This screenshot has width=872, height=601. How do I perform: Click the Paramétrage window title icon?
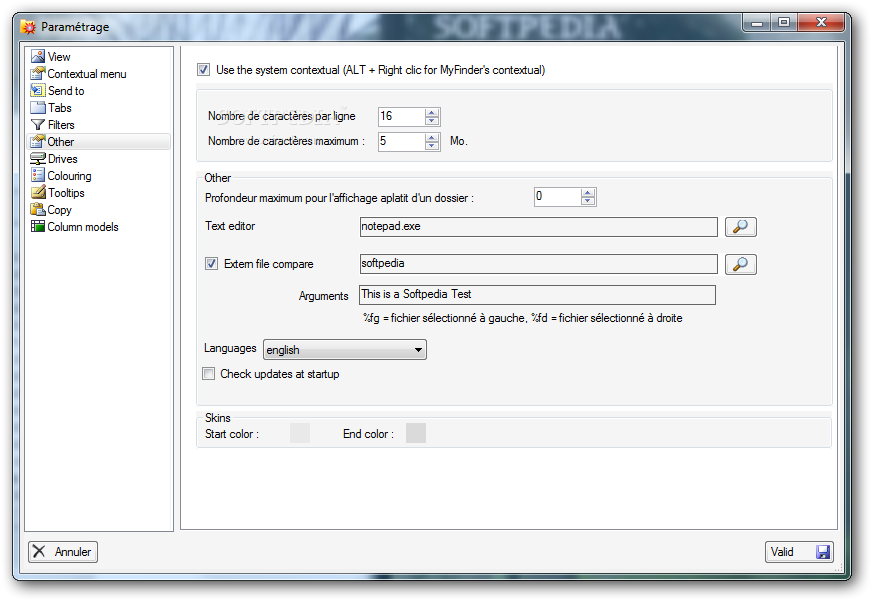point(28,27)
